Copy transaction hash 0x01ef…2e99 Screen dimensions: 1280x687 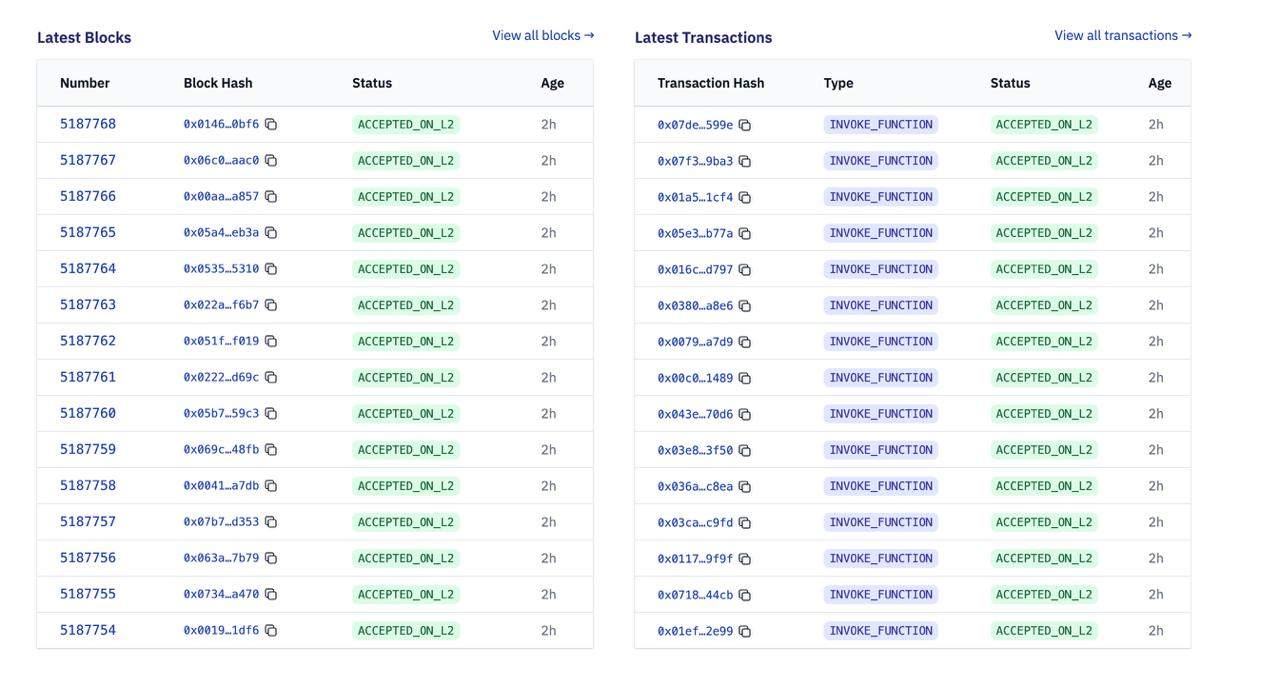745,631
